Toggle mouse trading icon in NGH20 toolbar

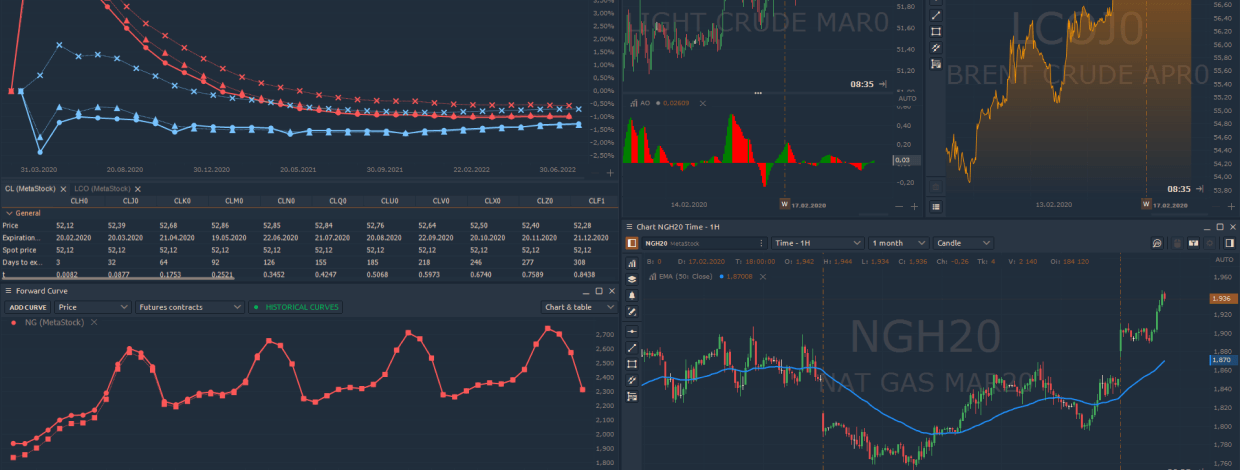click(1177, 243)
